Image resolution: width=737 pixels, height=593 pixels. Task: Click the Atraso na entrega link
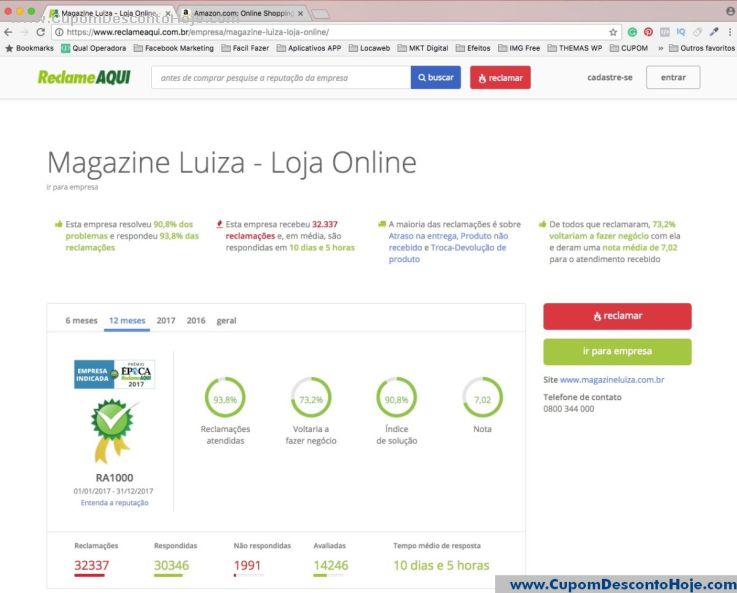coord(422,236)
